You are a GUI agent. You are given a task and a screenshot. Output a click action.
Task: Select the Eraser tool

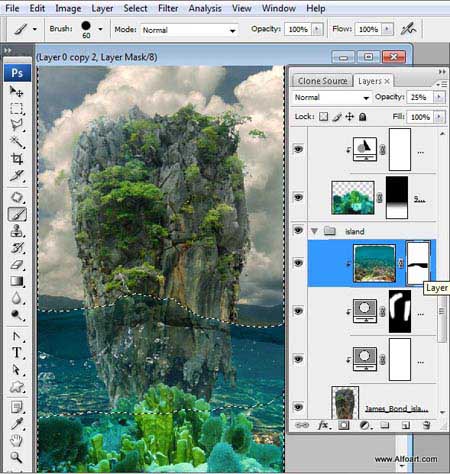pyautogui.click(x=16, y=265)
